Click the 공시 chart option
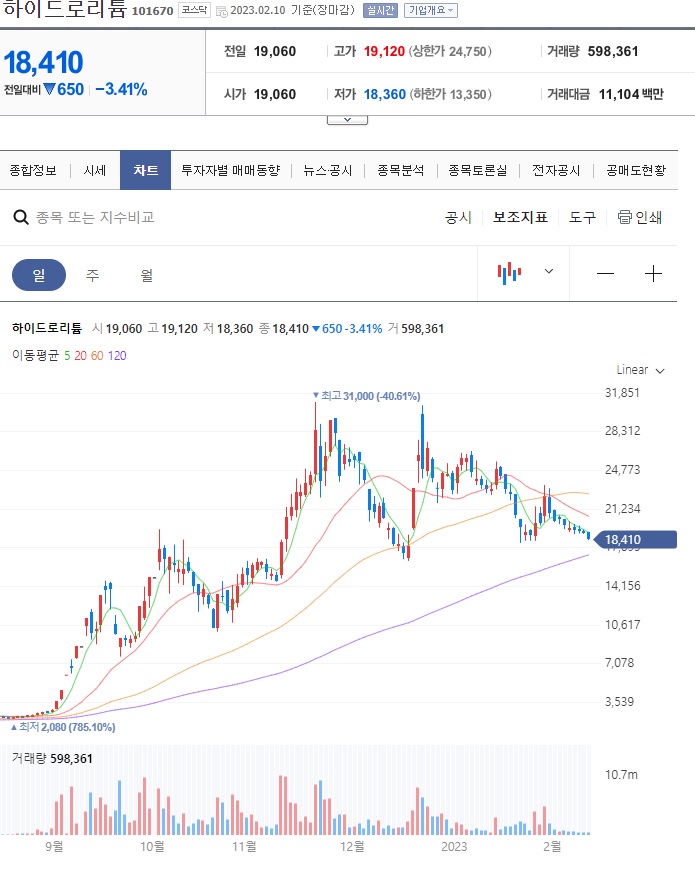 coord(458,217)
